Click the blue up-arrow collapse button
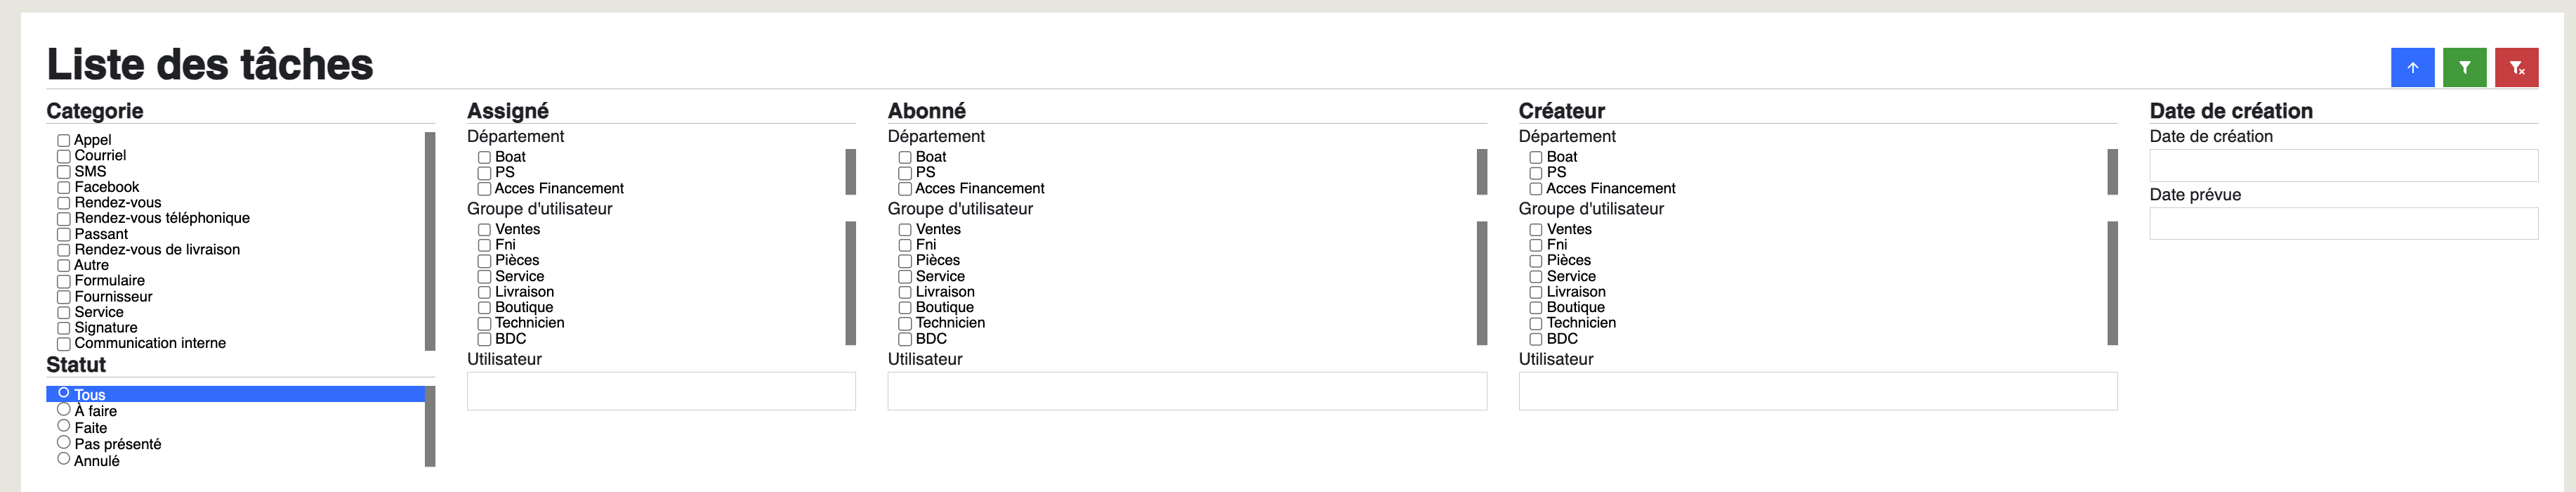The width and height of the screenshot is (2576, 492). coord(2412,68)
